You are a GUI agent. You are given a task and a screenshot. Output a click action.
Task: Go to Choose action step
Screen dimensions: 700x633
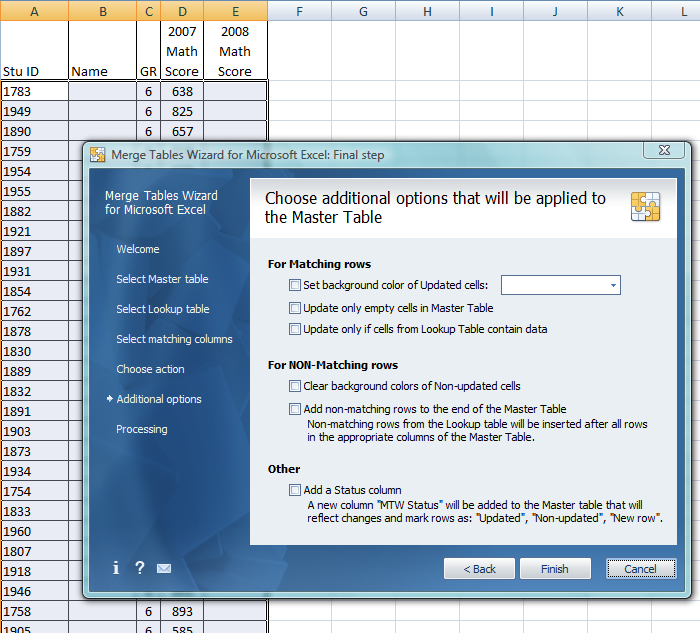150,369
